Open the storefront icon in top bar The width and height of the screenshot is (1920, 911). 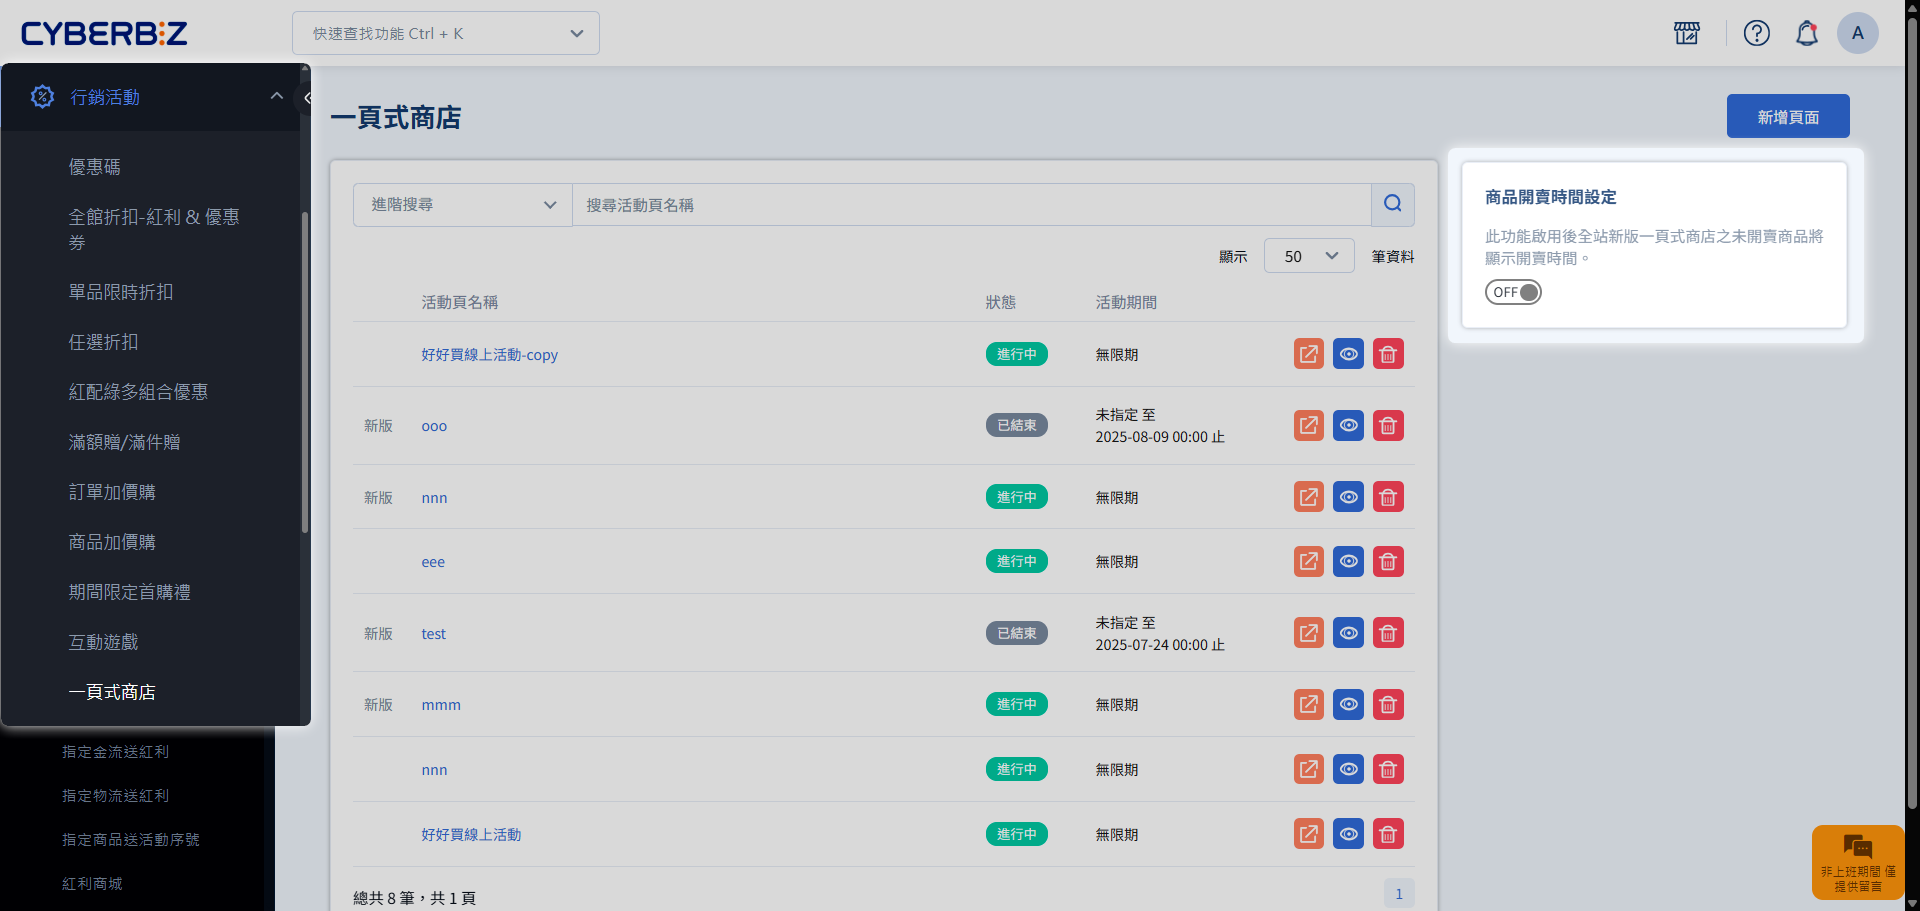[1687, 33]
